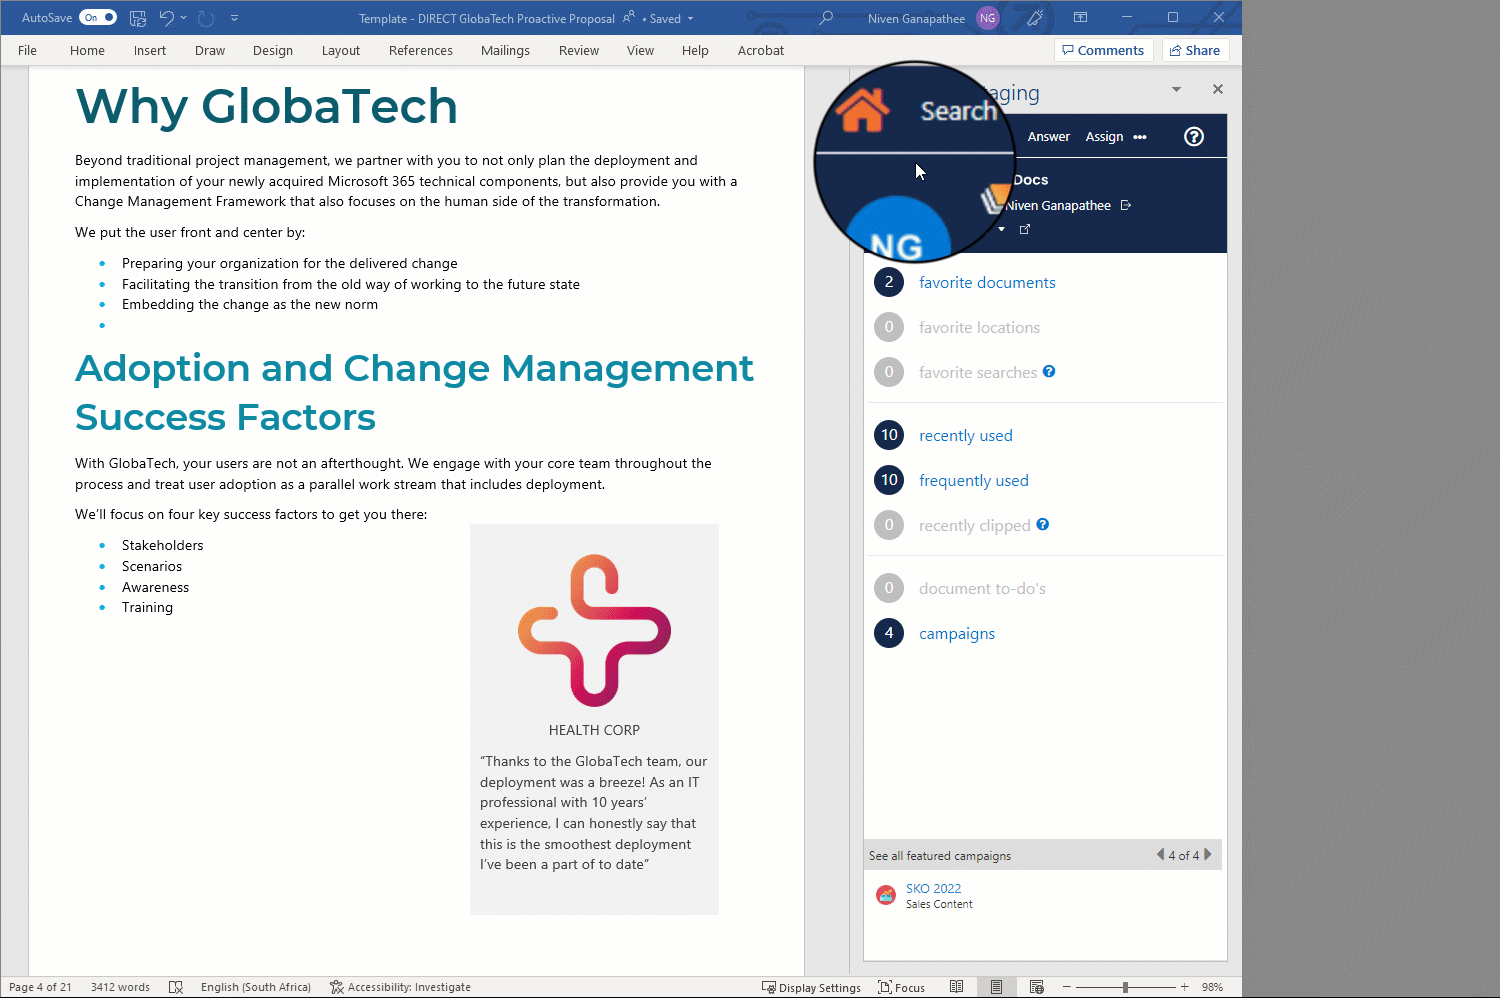Switch to the Insert tab
The image size is (1500, 998).
[150, 50]
